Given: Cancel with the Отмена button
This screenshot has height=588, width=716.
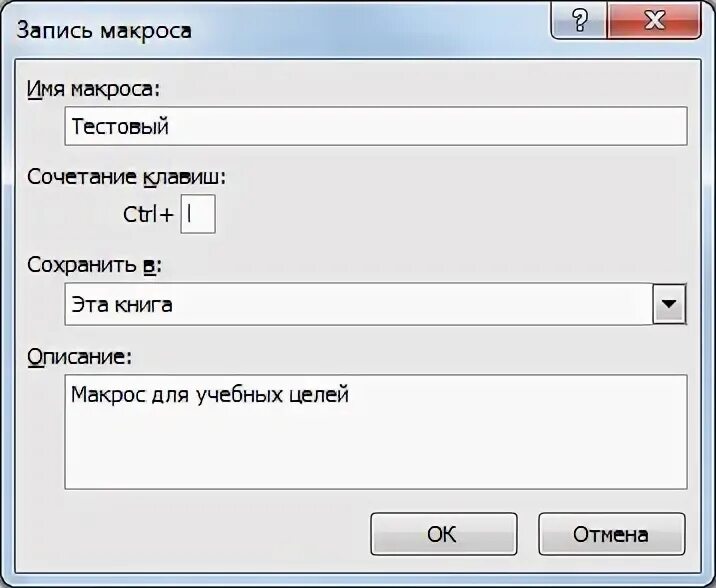Looking at the screenshot, I should click(611, 534).
